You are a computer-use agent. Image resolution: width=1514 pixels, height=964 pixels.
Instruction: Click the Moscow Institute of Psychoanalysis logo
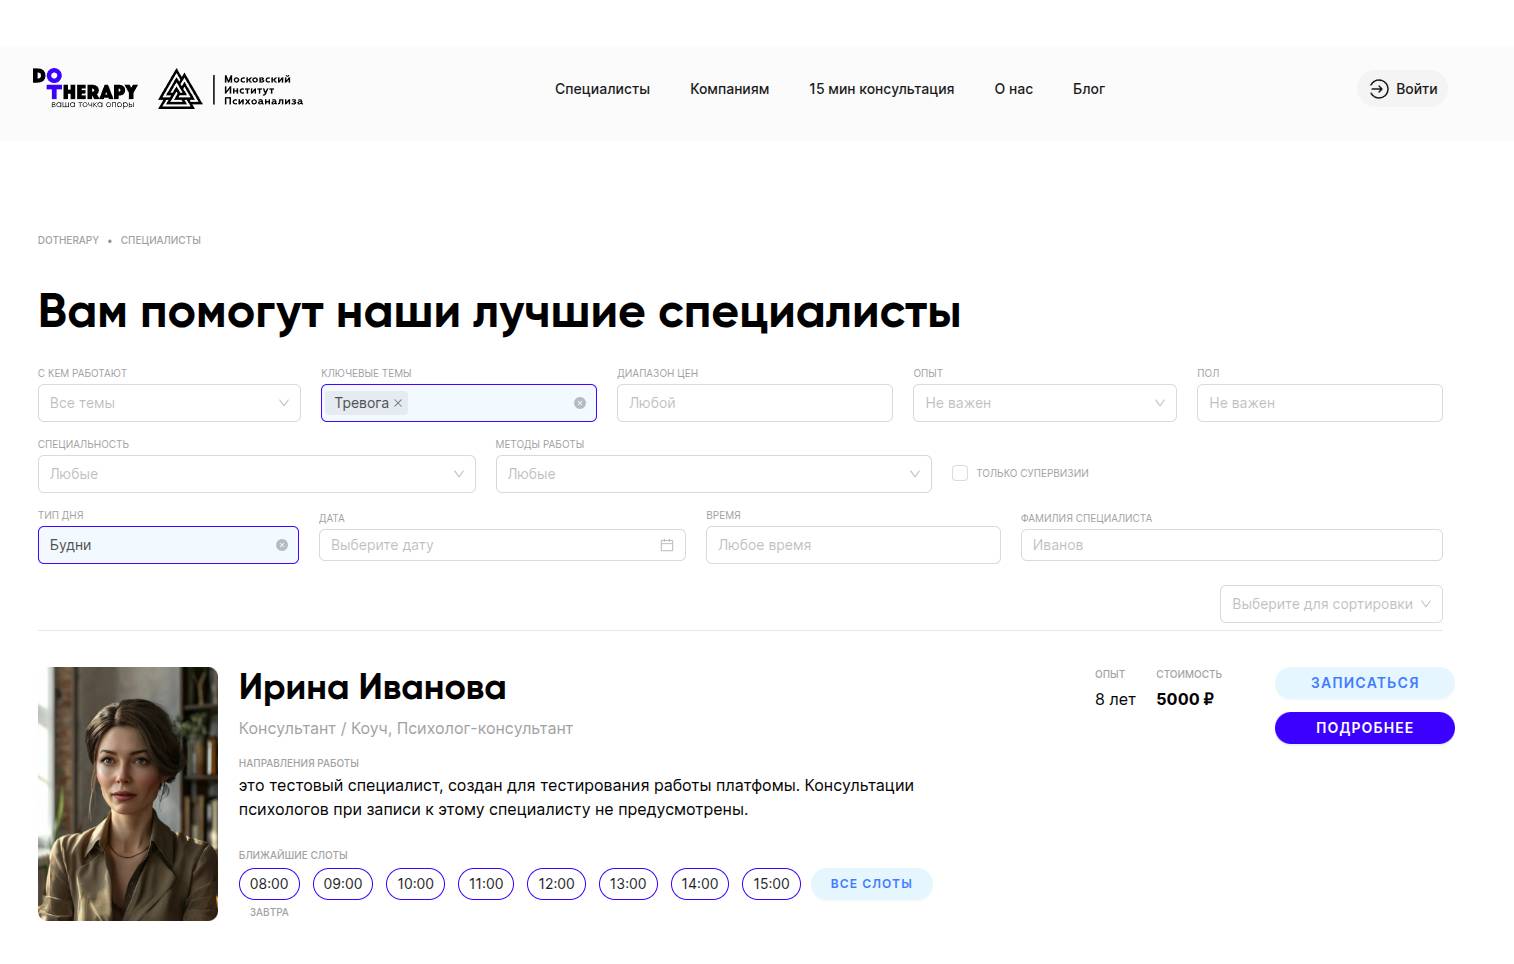(x=231, y=89)
